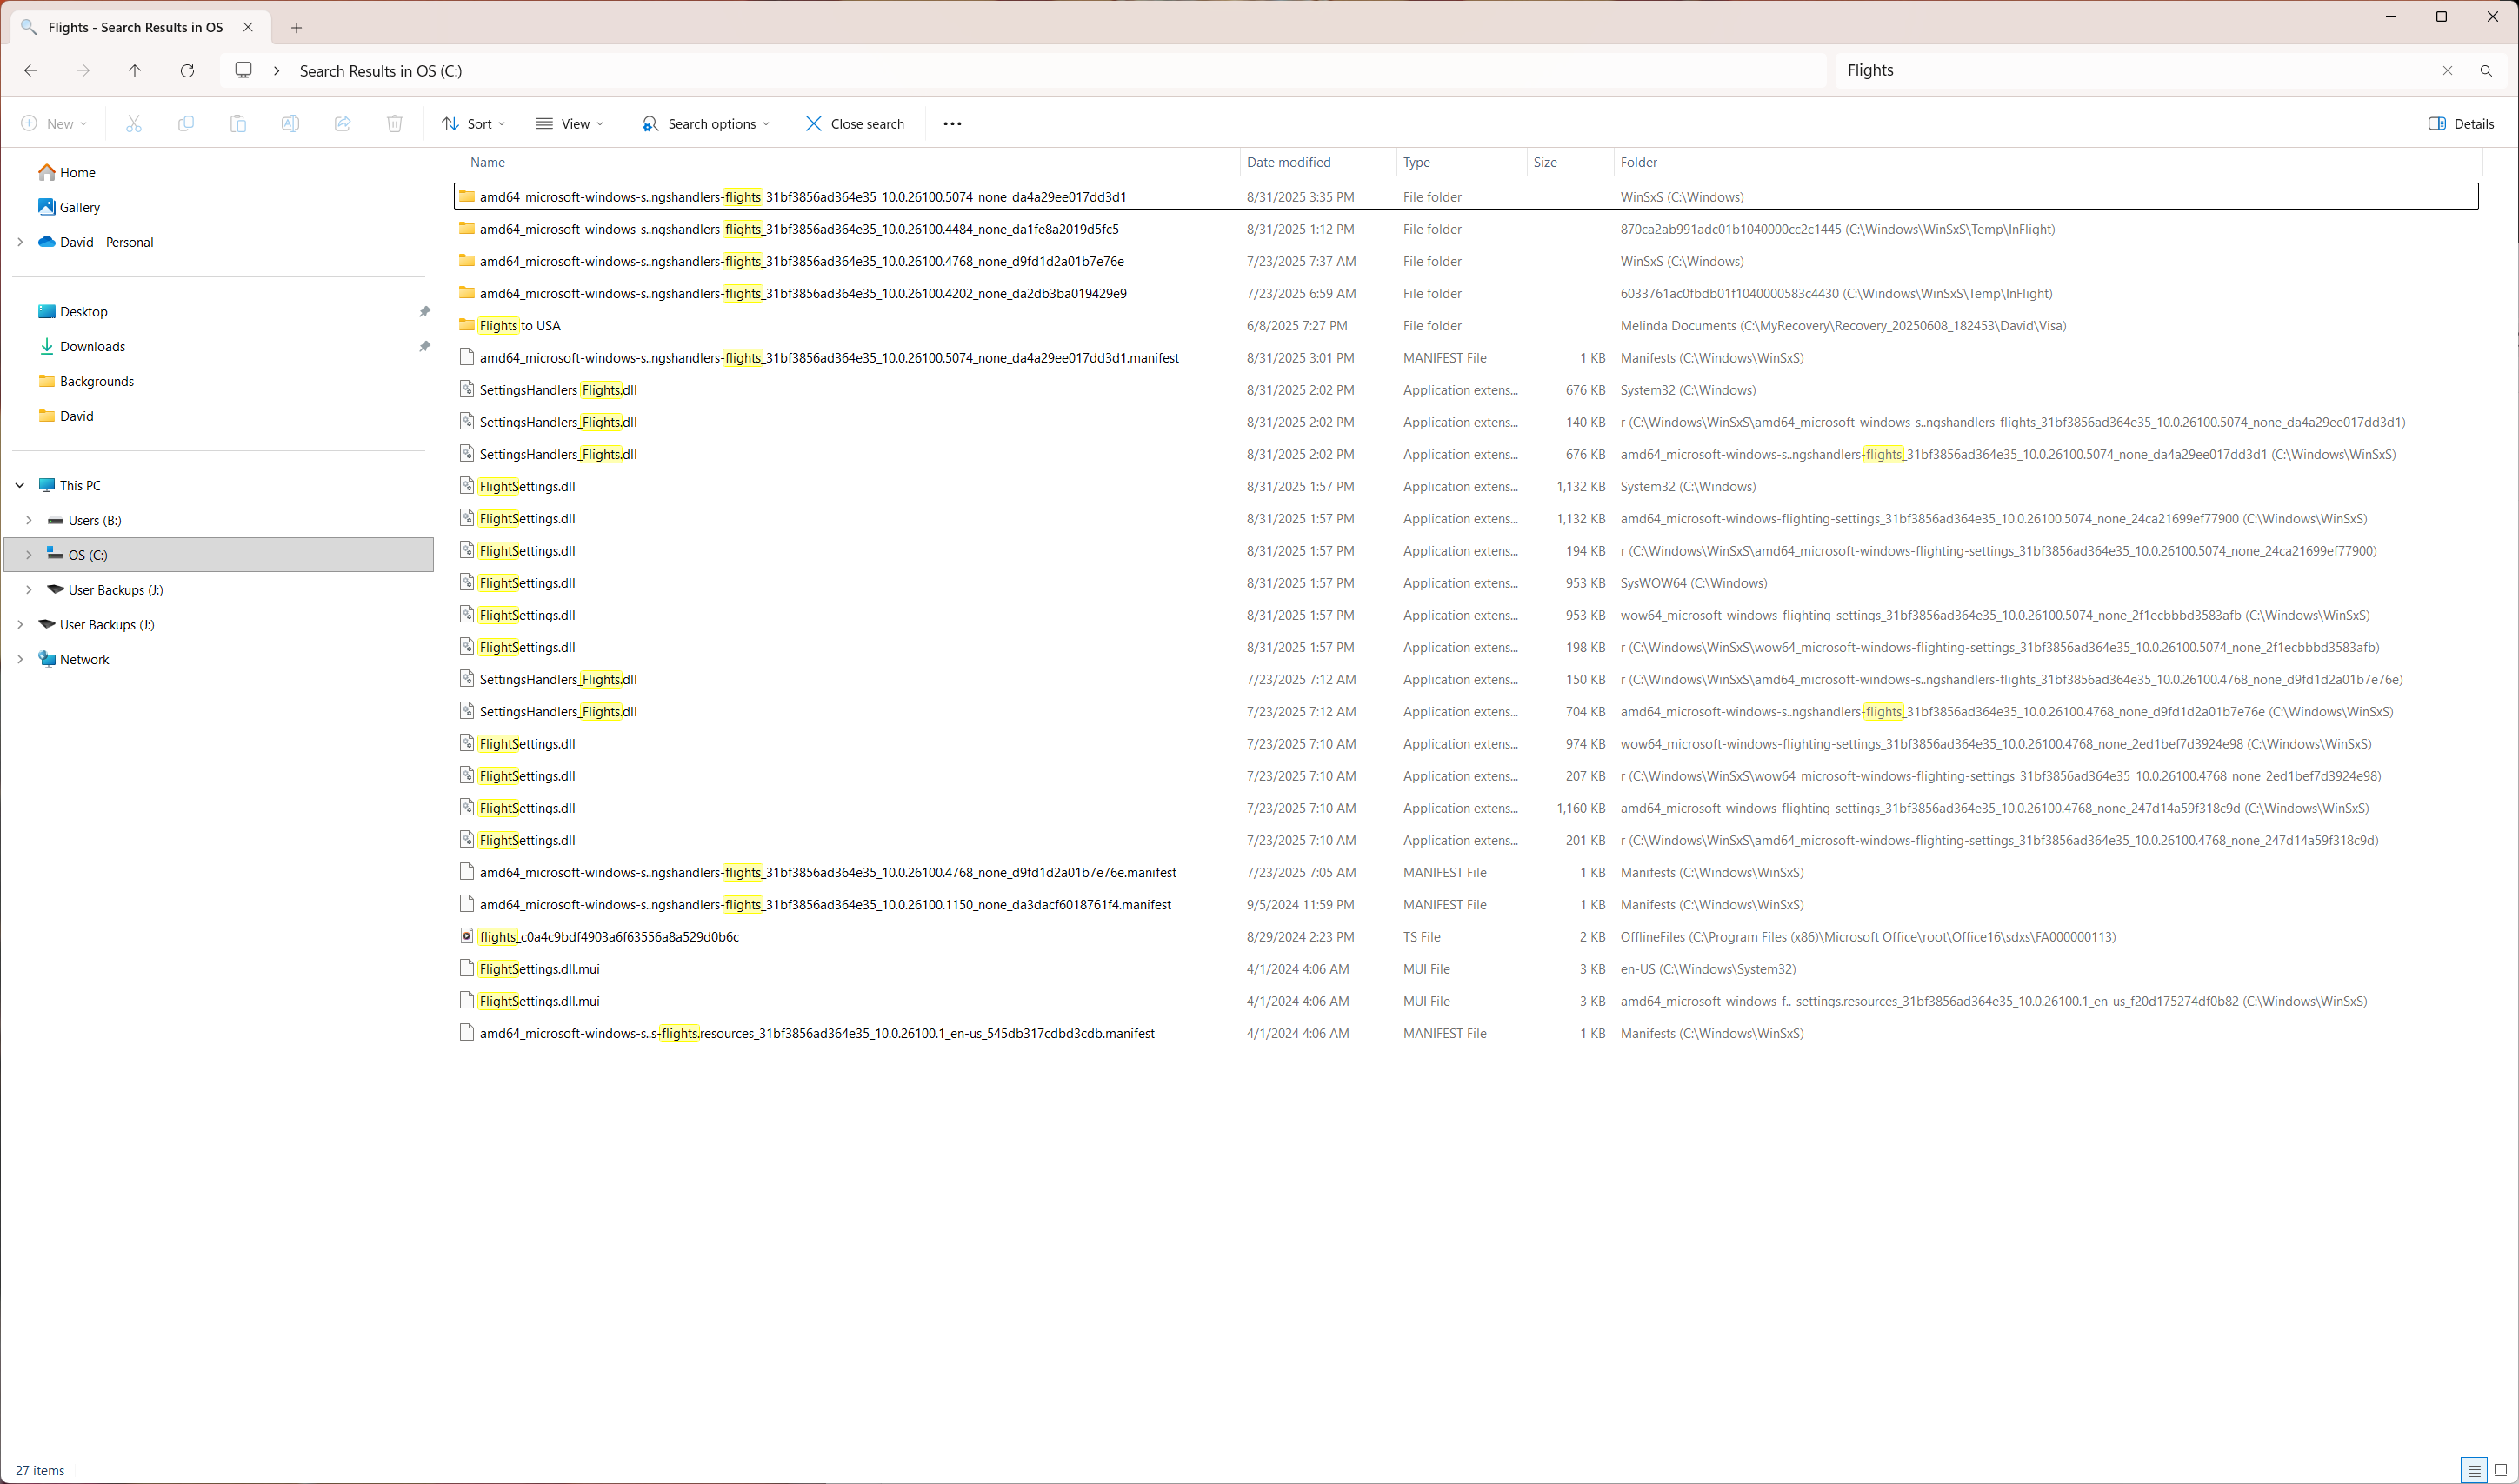Clear the Flights search text
2519x1484 pixels.
(x=2447, y=71)
